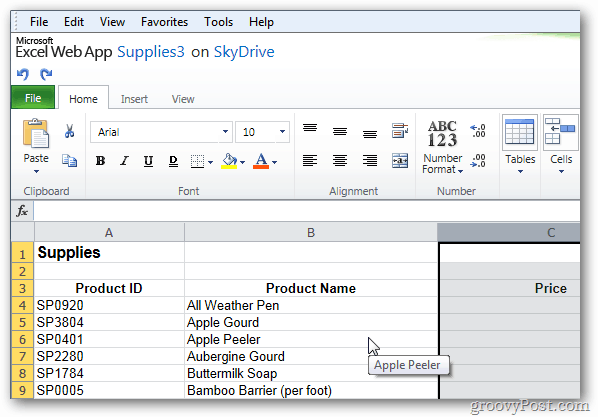Click the Cut scissors icon
This screenshot has width=598, height=417.
pos(69,131)
